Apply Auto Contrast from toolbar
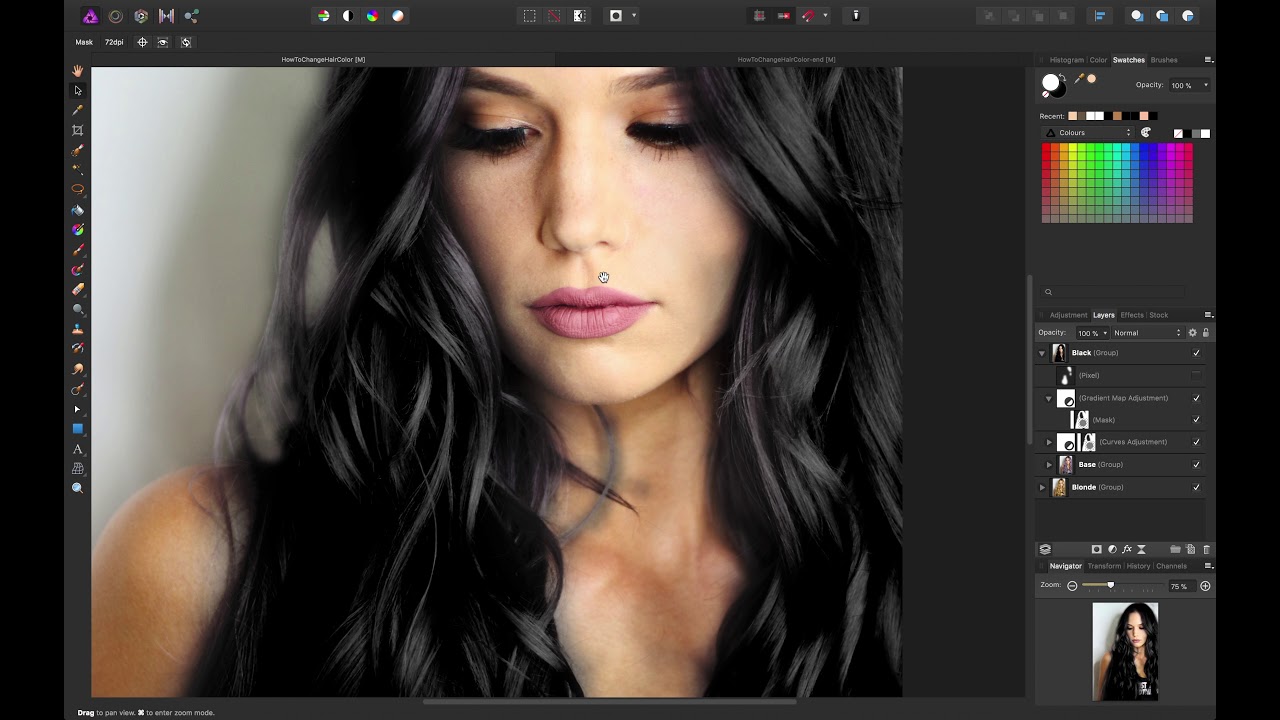Viewport: 1280px width, 720px height. 348,16
